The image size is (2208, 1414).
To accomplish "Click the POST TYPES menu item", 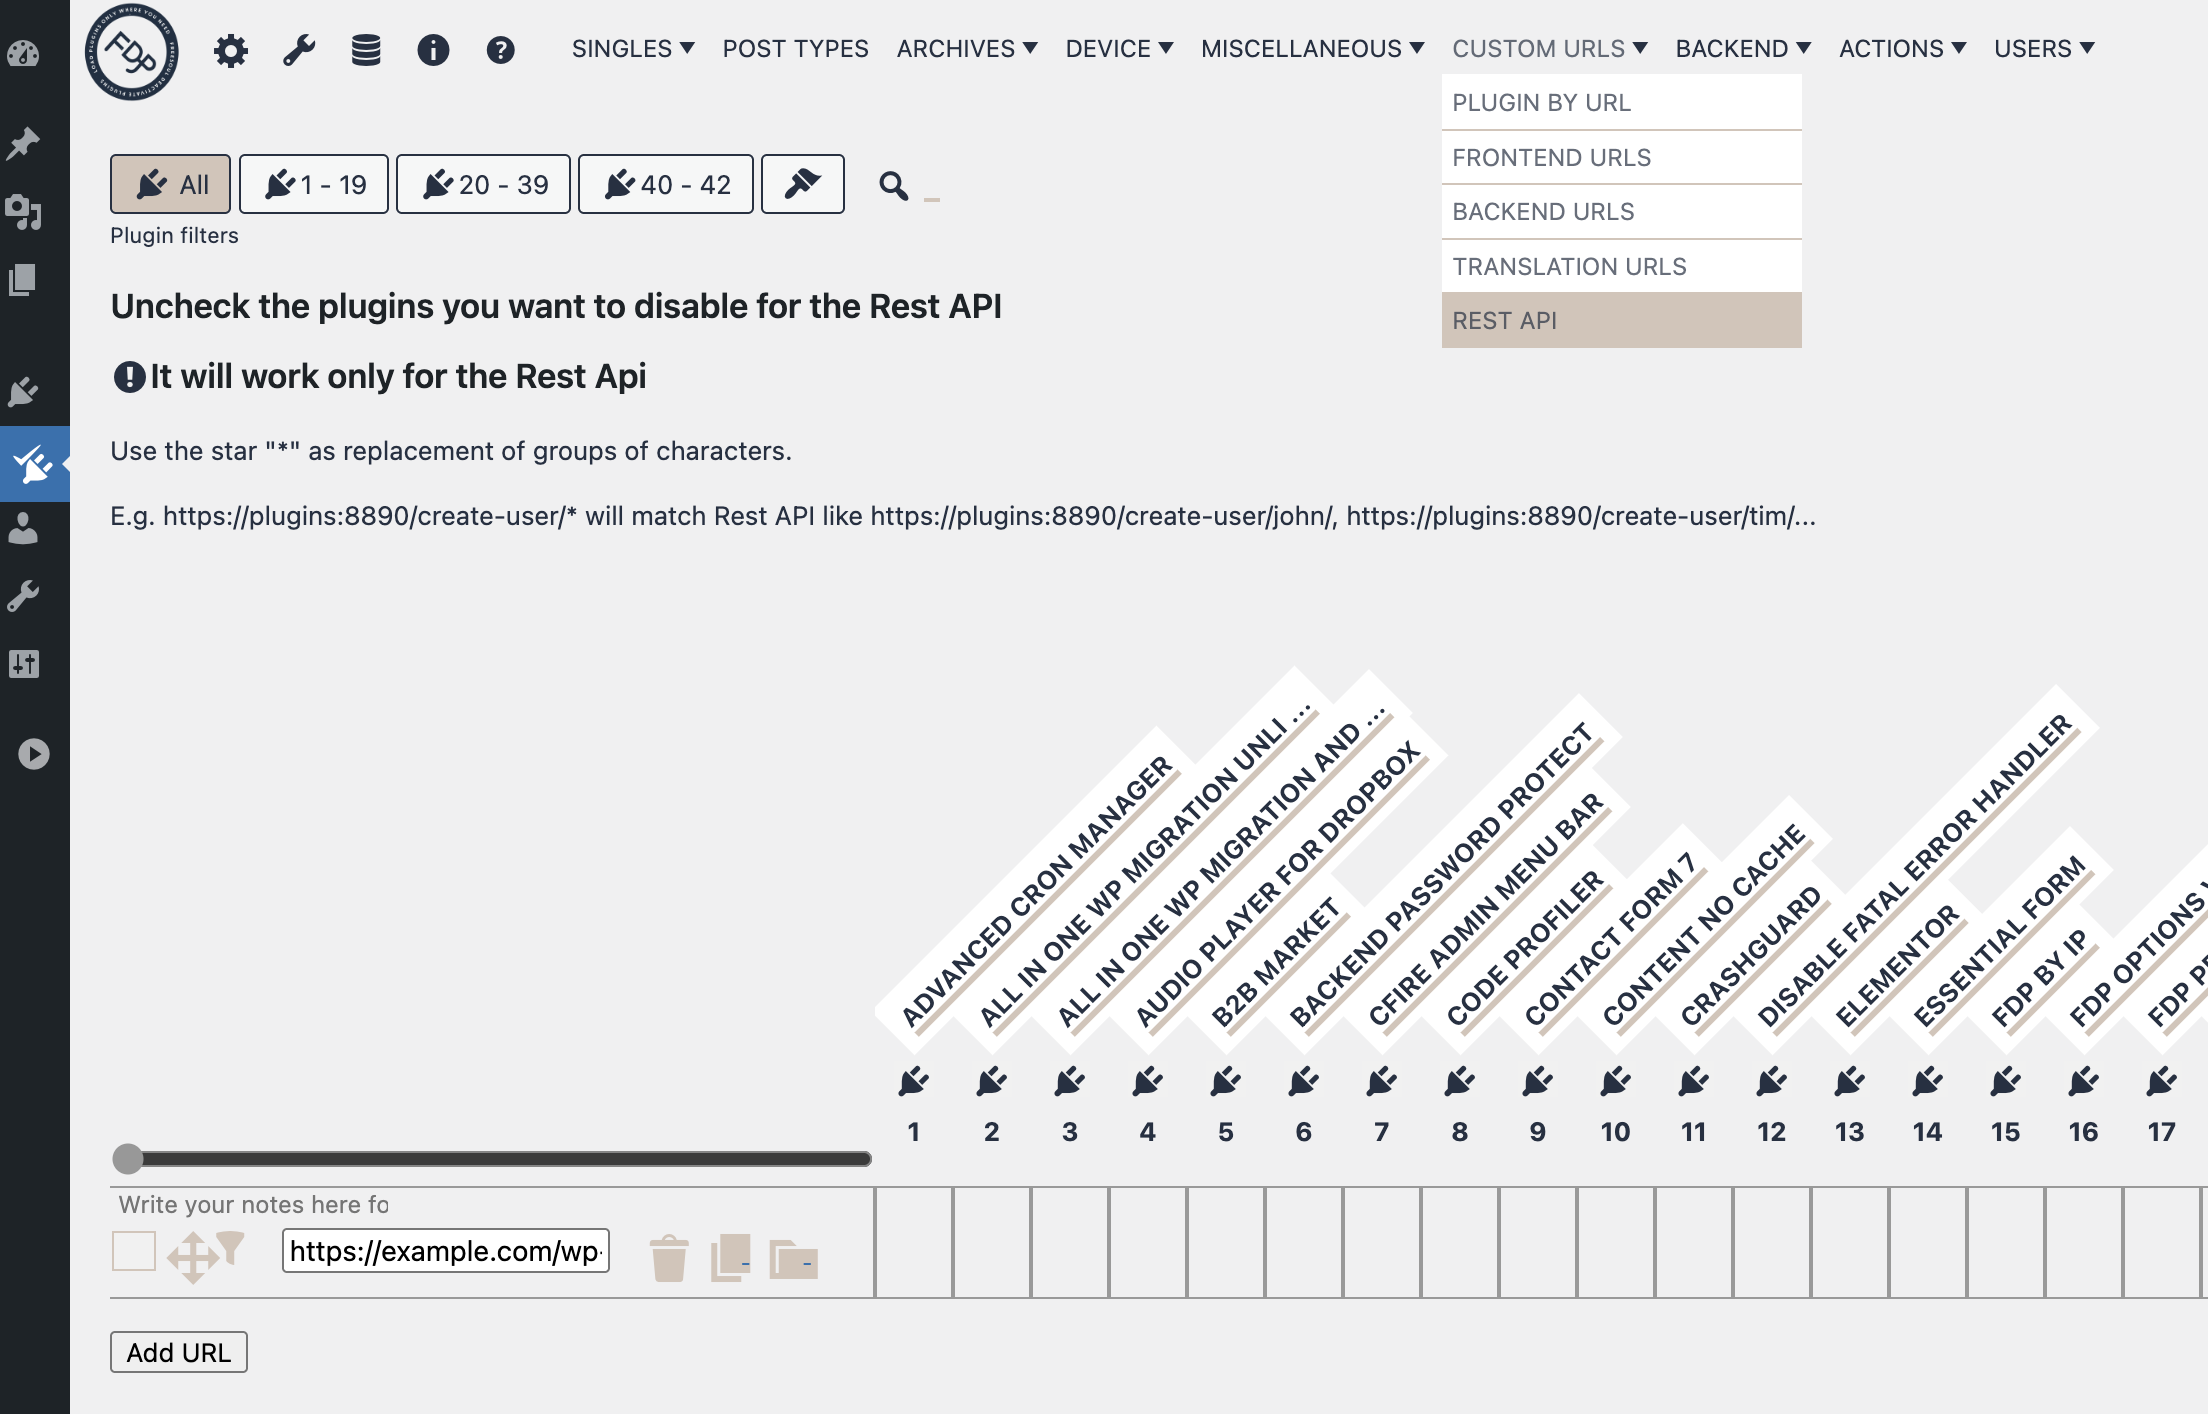I will pyautogui.click(x=795, y=48).
